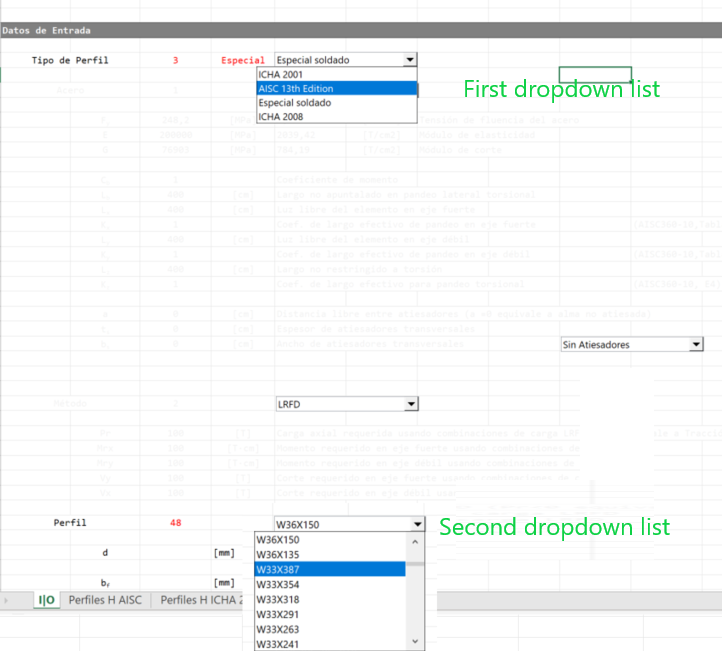Viewport: 722px width, 651px height.
Task: Click profile list scroll down arrow
Action: (415, 641)
